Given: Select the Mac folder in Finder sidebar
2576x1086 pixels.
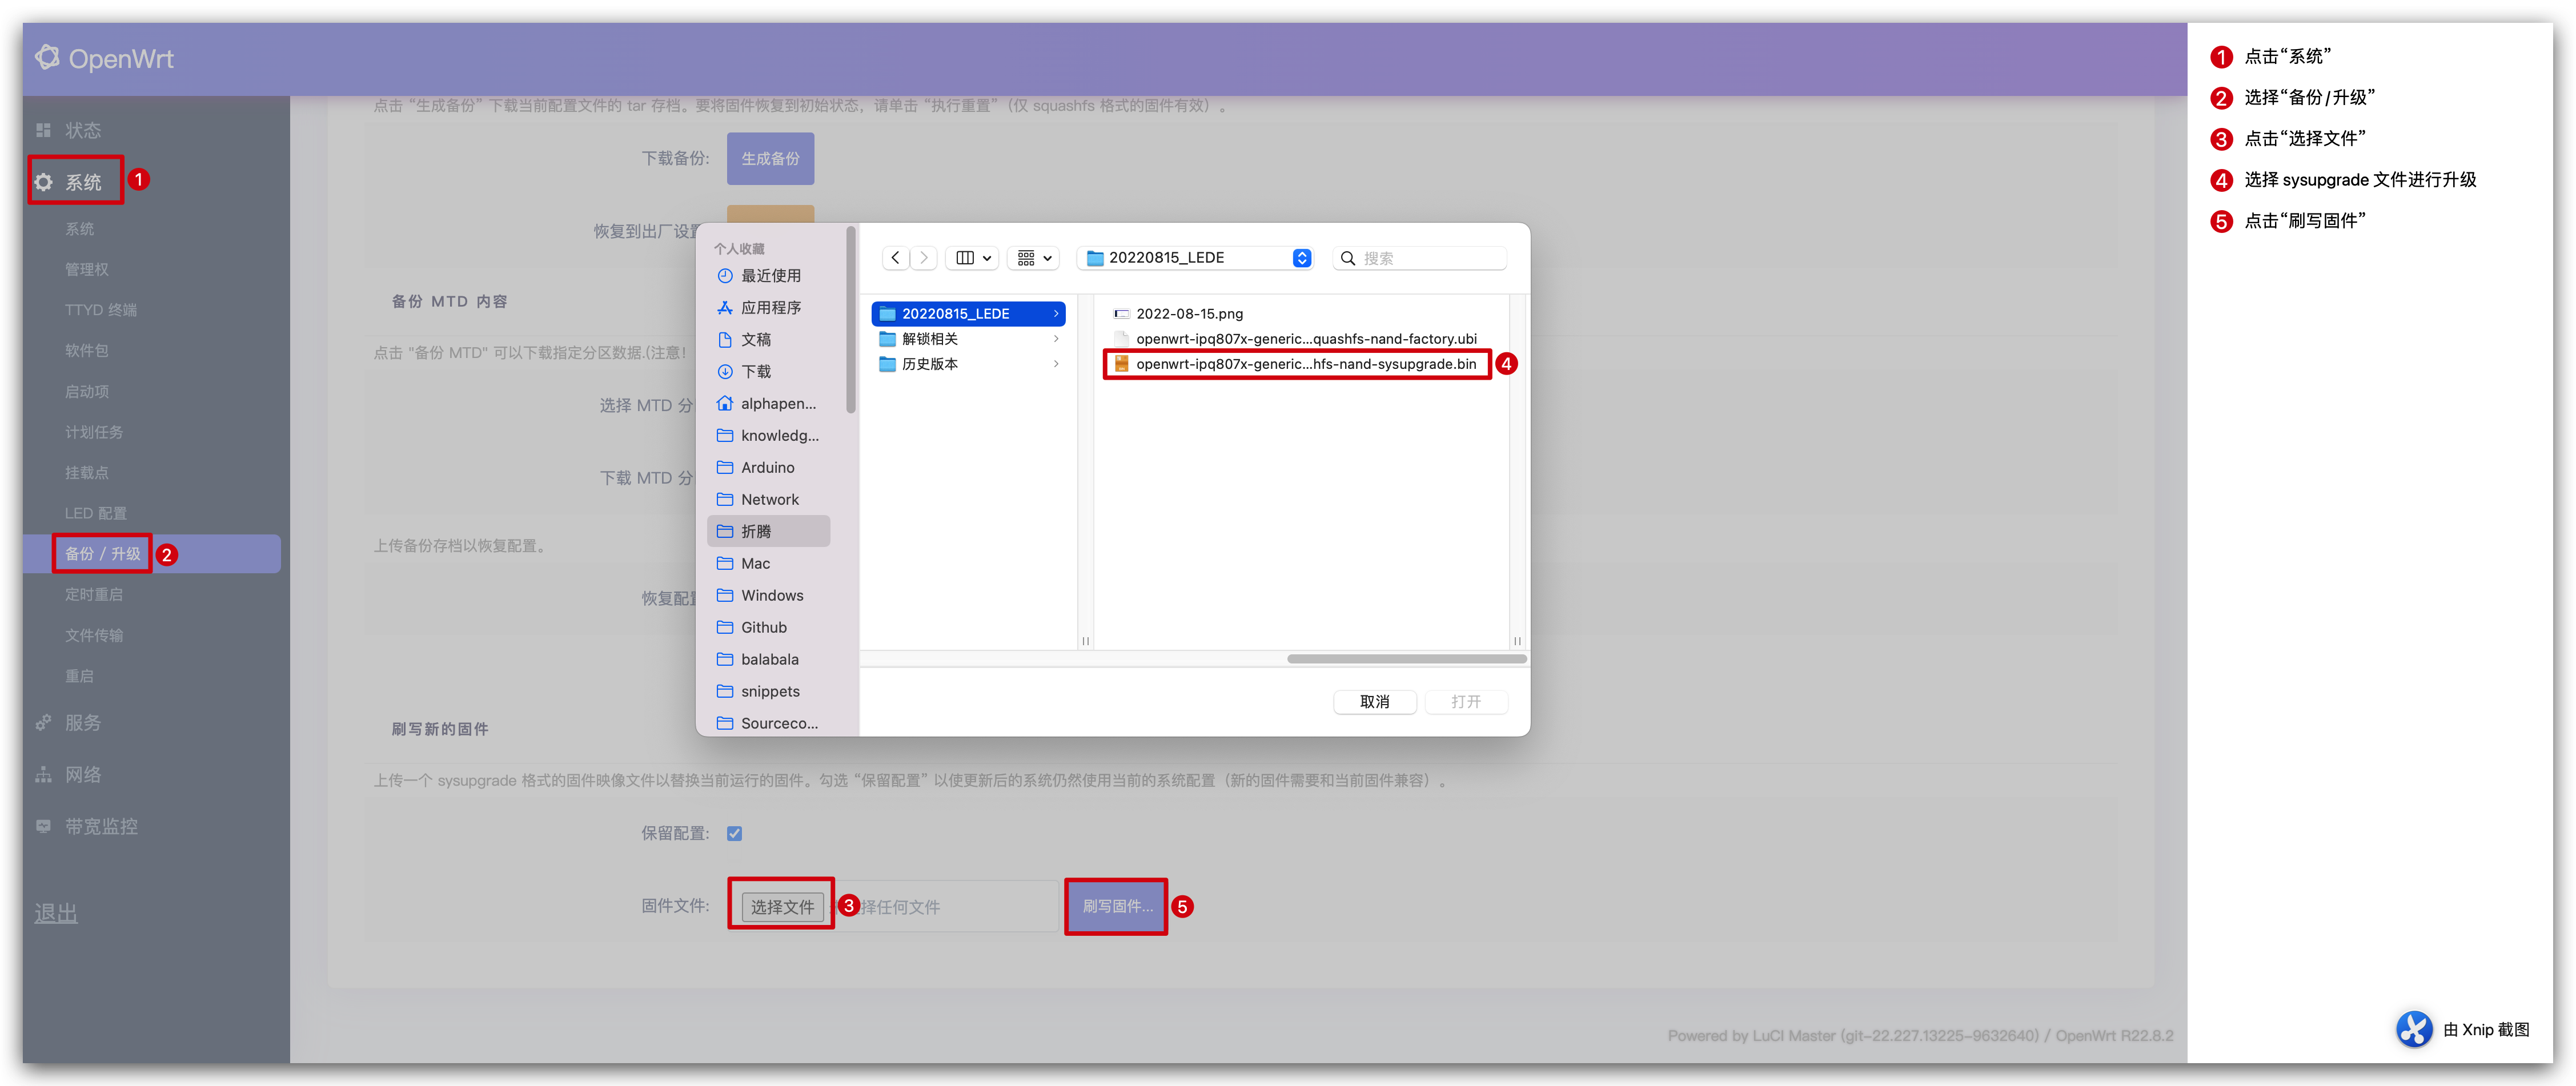Looking at the screenshot, I should coord(768,564).
